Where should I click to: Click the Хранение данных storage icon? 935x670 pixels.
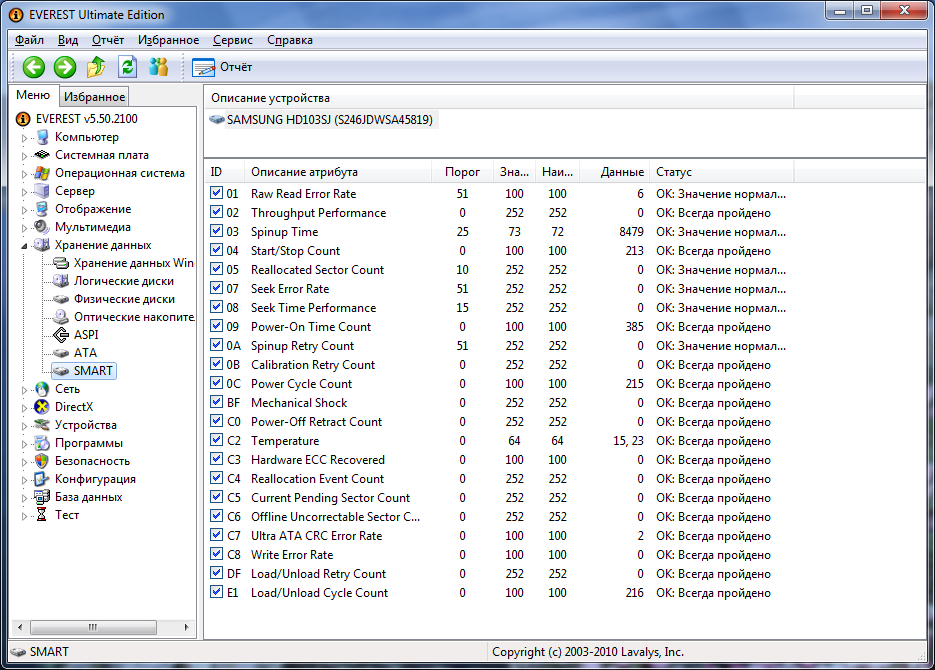pyautogui.click(x=42, y=245)
